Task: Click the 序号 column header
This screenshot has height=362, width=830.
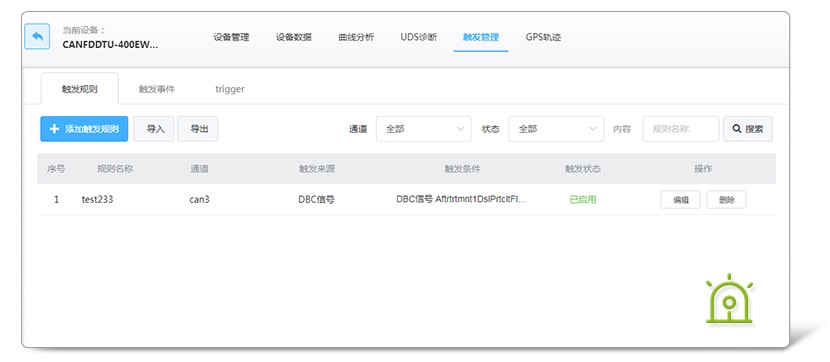Action: coord(56,169)
